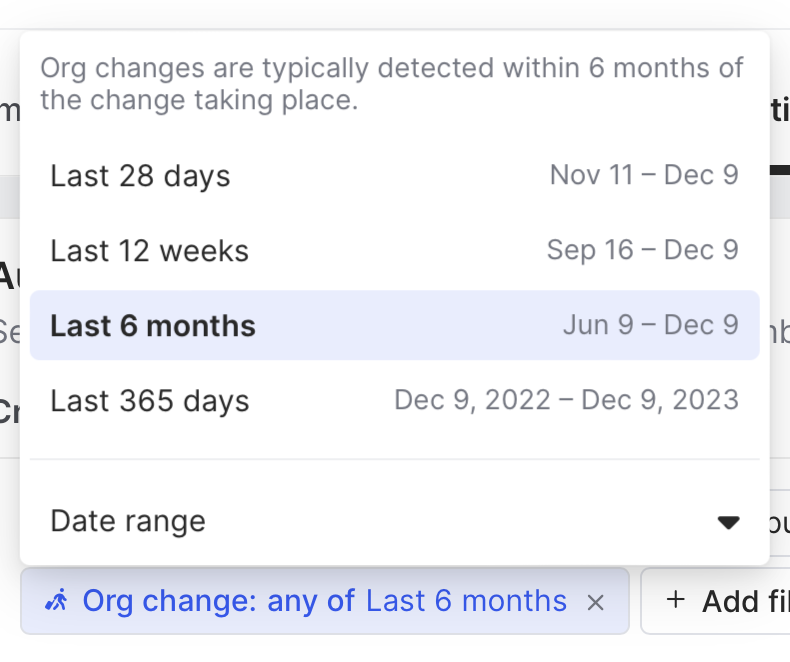
Task: Click "Dec 9, 2022 – Dec 9, 2023" range
Action: (x=566, y=400)
